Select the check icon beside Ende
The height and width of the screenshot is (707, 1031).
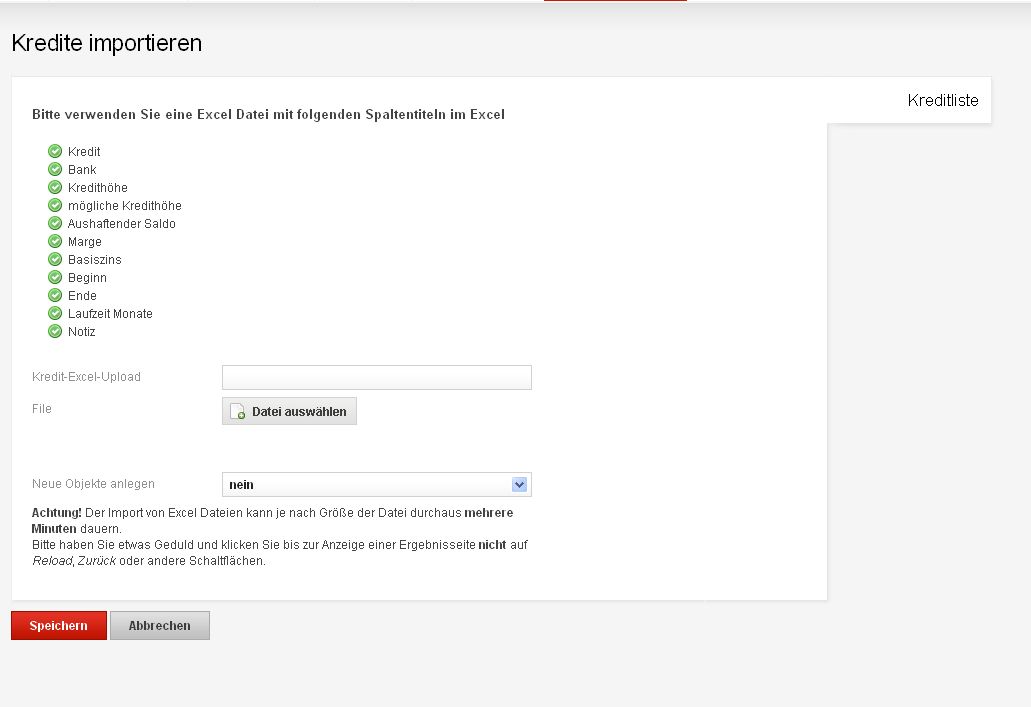click(55, 295)
